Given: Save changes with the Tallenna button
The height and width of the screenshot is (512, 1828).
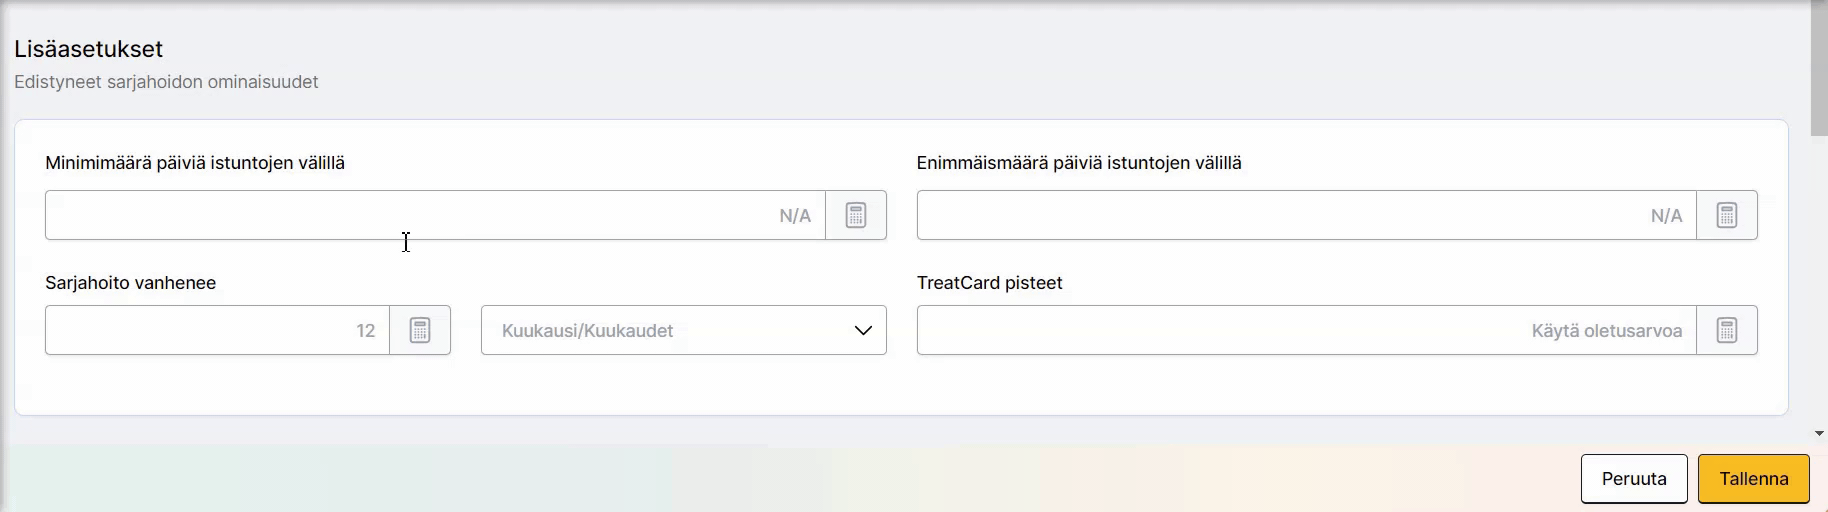Looking at the screenshot, I should pos(1753,478).
